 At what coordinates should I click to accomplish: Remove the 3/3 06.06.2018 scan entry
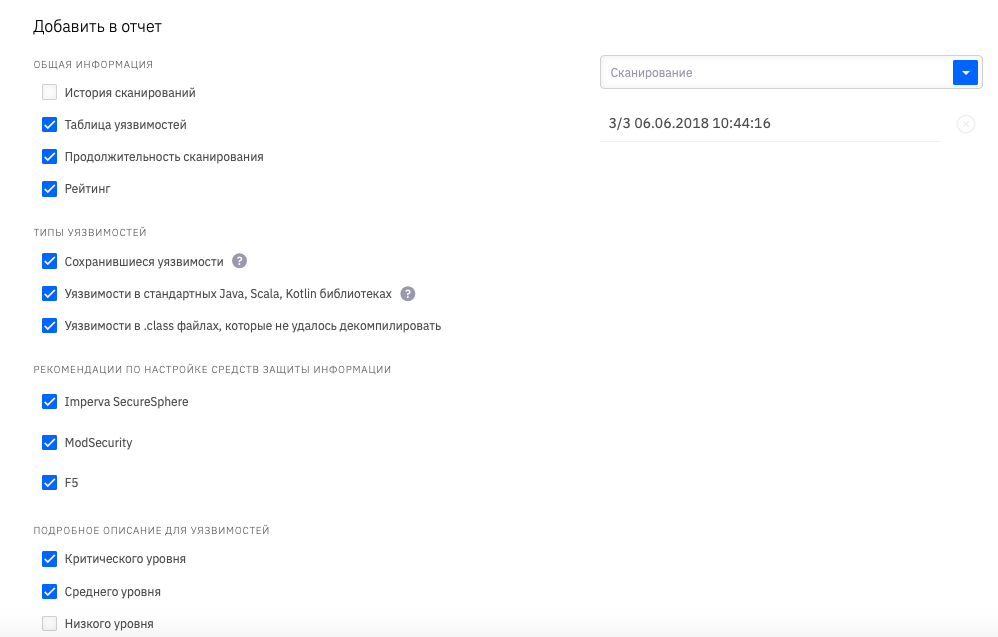click(x=965, y=124)
